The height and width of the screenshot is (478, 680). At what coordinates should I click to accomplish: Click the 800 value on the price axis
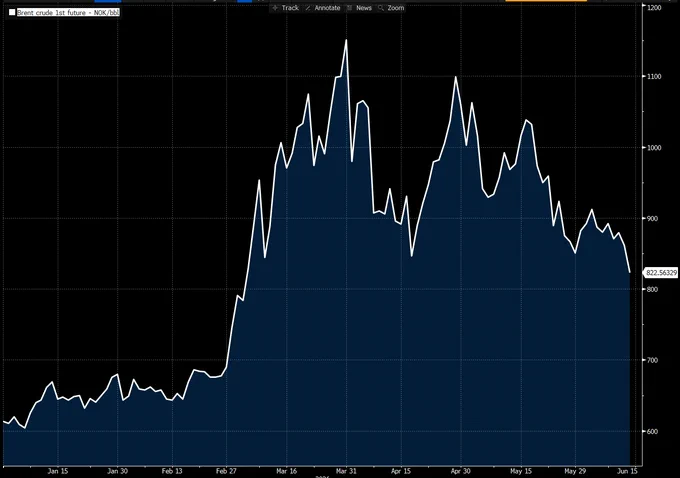(x=653, y=289)
